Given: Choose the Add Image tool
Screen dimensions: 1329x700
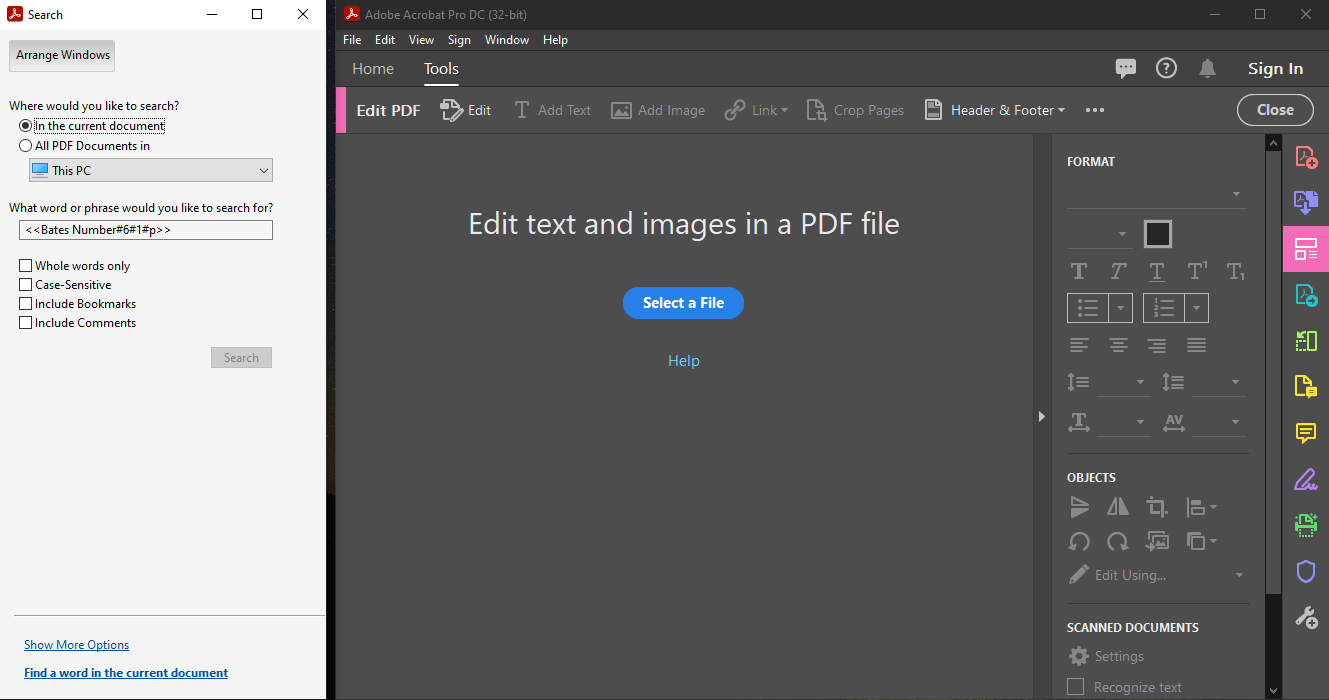Looking at the screenshot, I should click(658, 110).
